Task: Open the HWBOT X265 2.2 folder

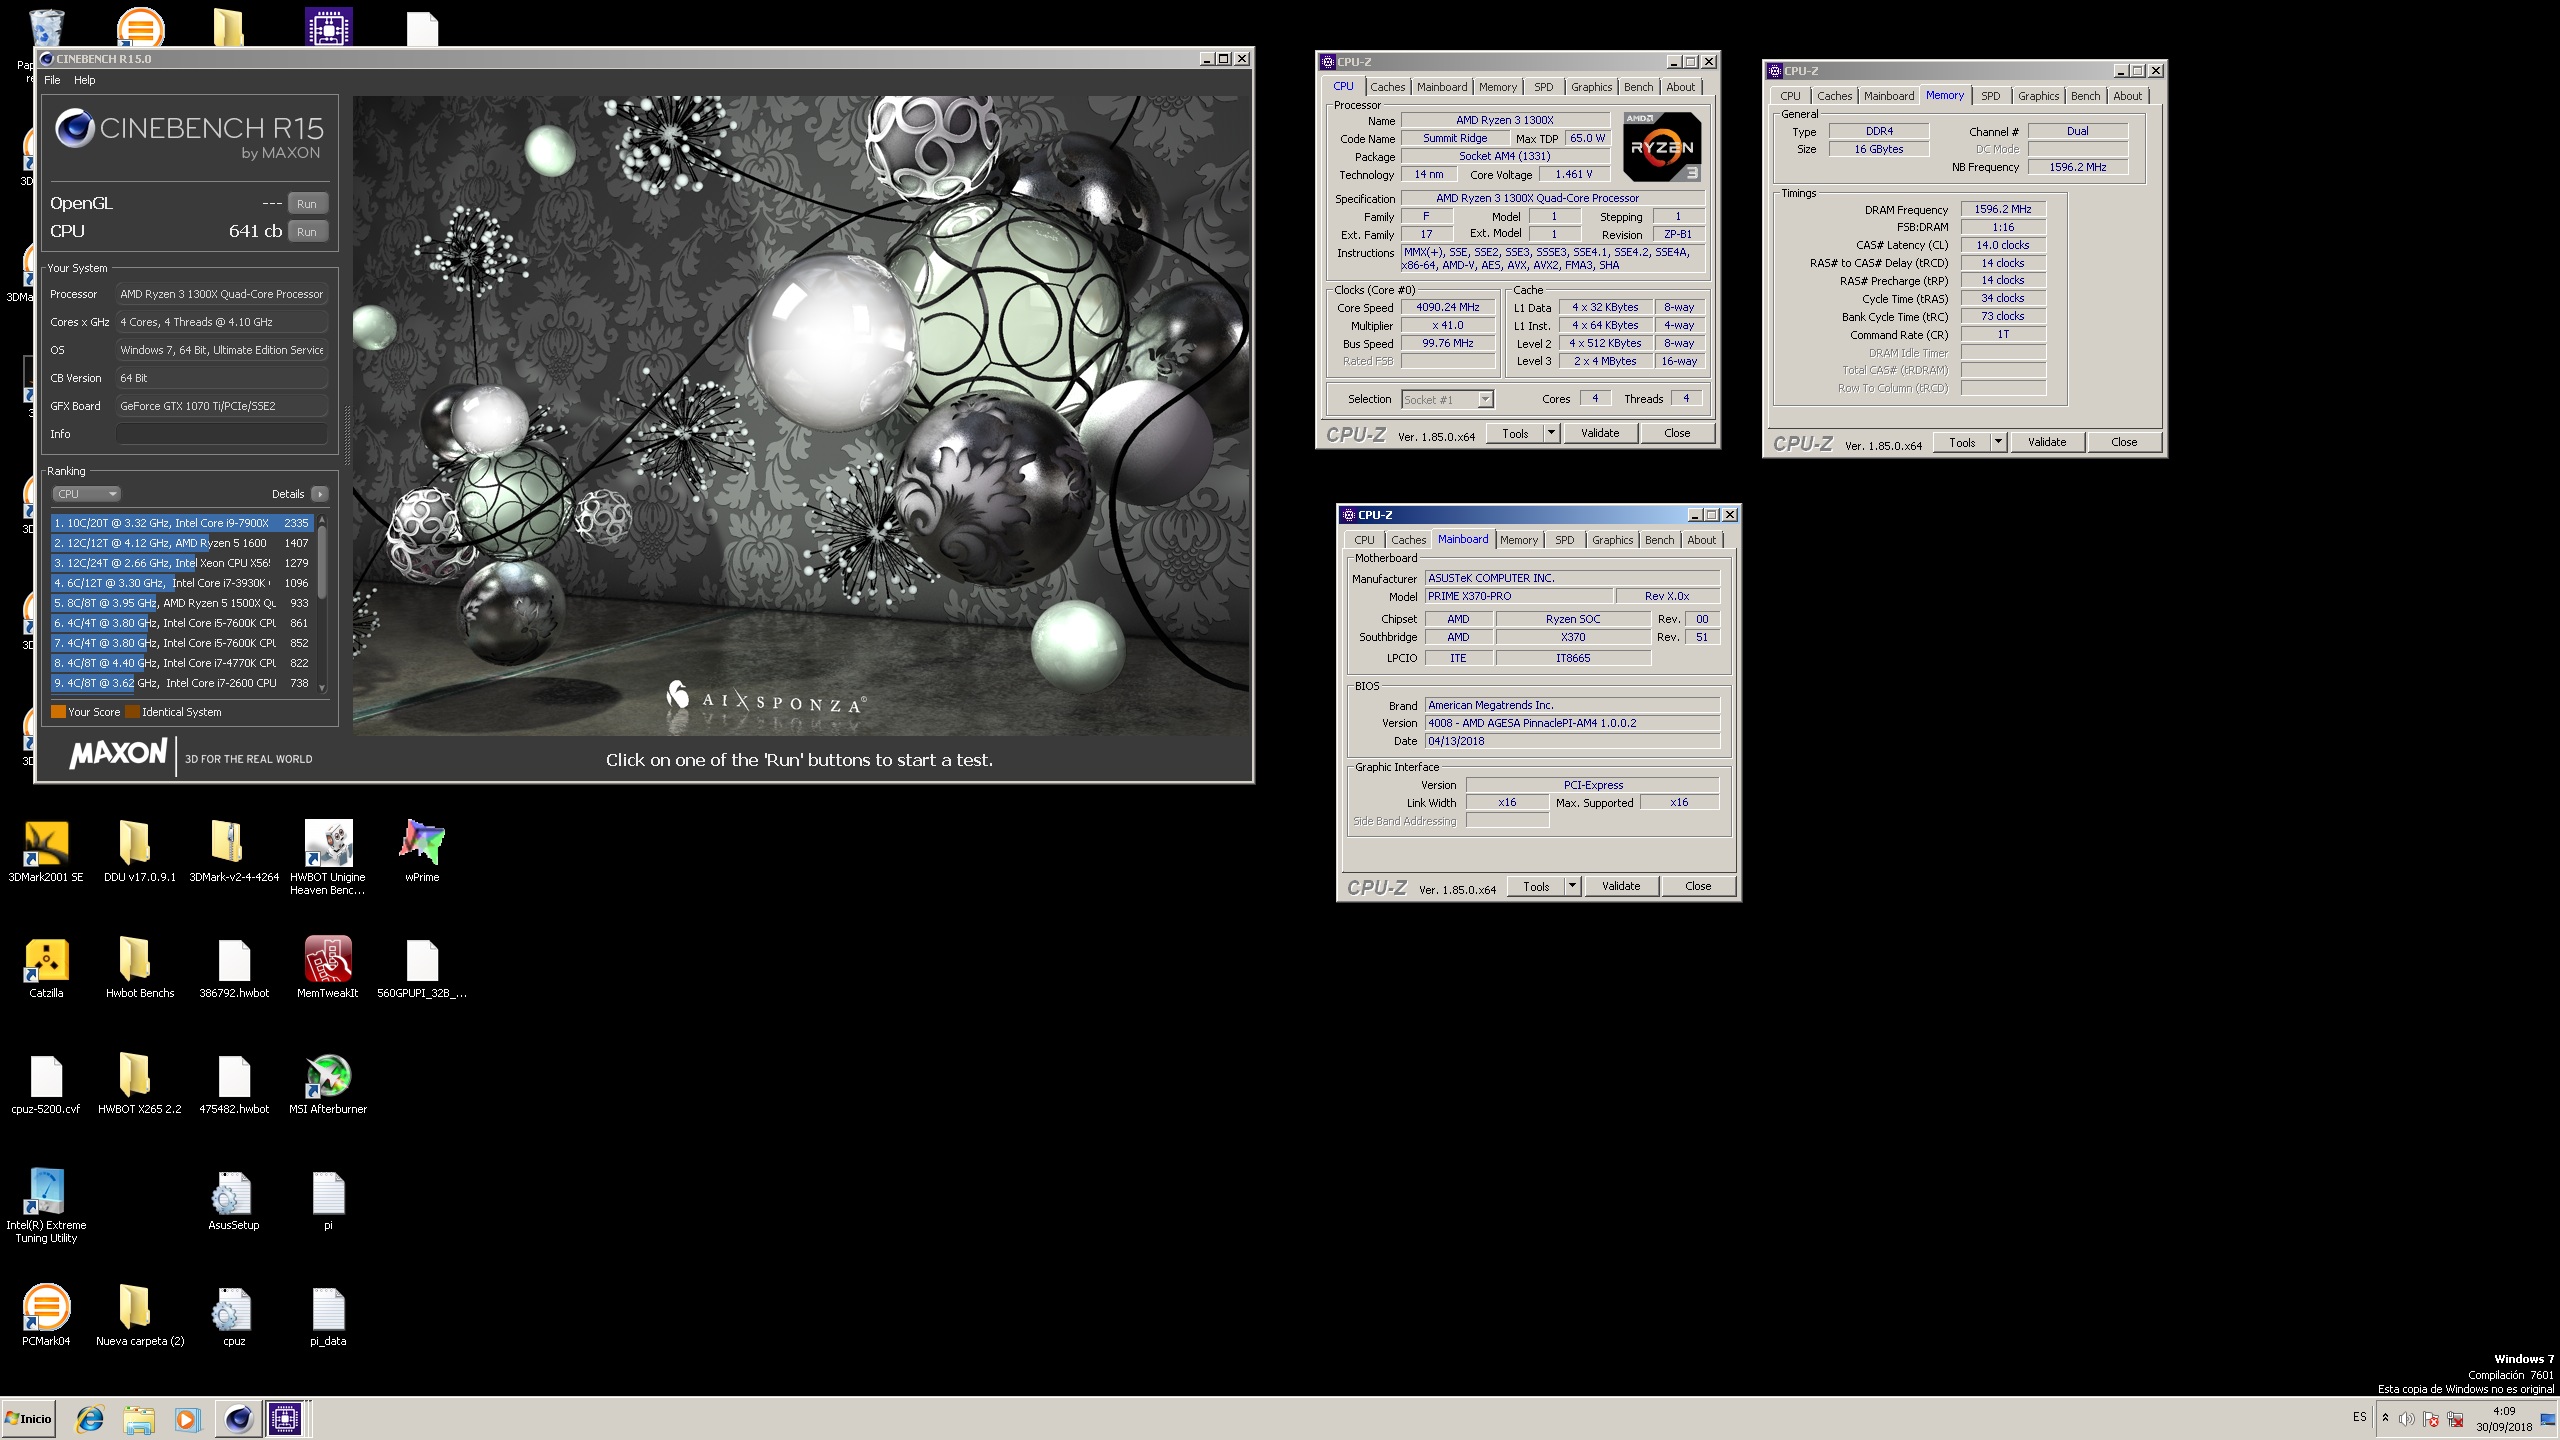Action: pyautogui.click(x=139, y=1083)
